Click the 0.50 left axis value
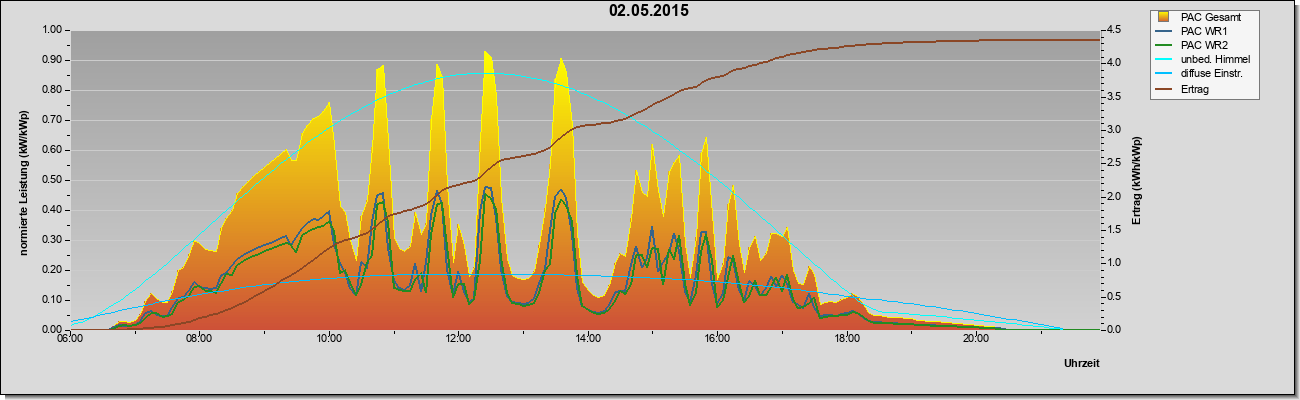 pyautogui.click(x=52, y=180)
